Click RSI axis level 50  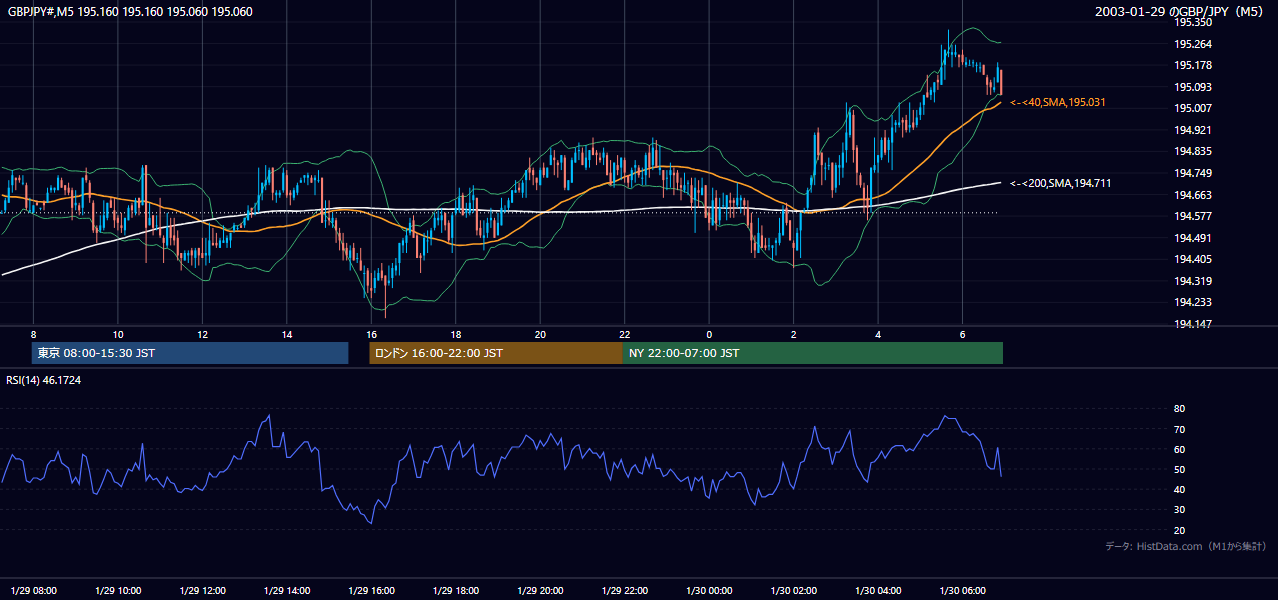(1180, 469)
